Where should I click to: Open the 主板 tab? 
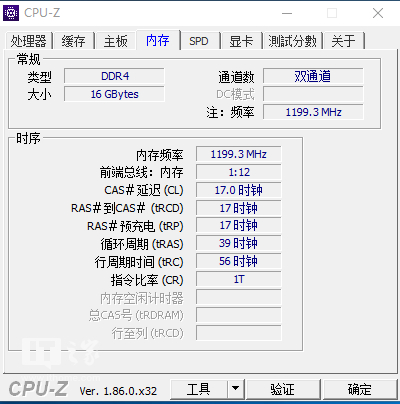pos(116,41)
